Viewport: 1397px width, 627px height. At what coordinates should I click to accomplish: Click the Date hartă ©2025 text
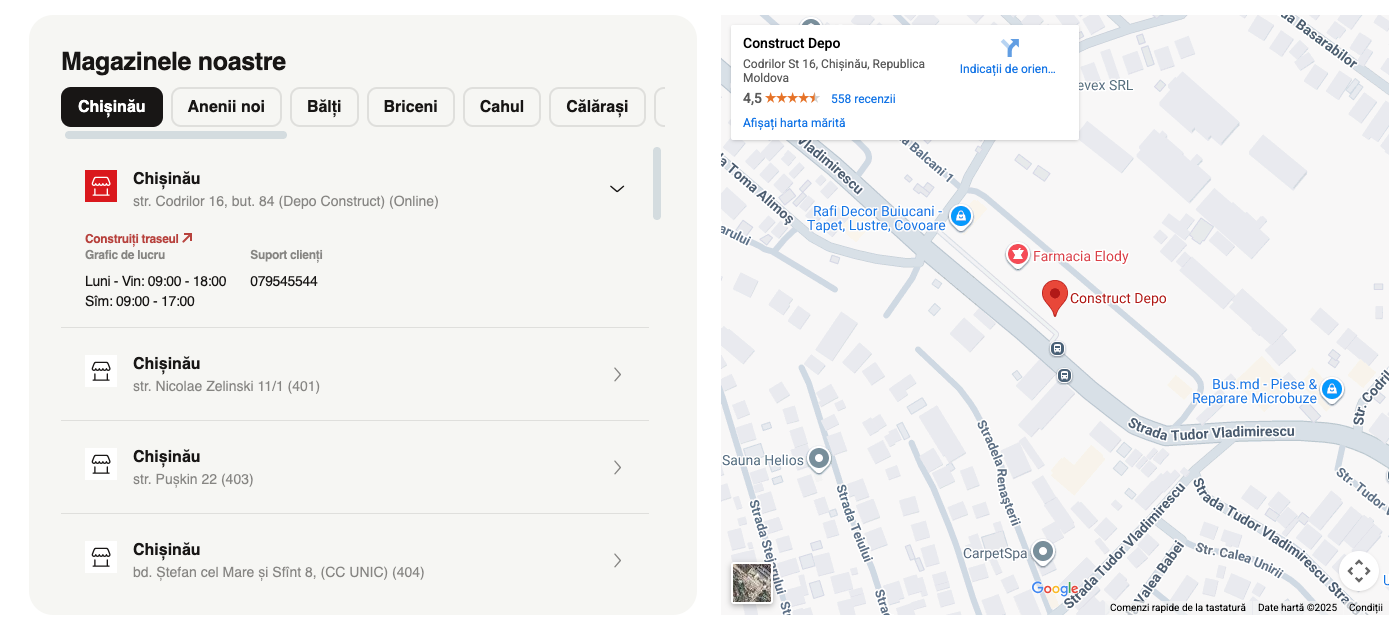click(1297, 608)
